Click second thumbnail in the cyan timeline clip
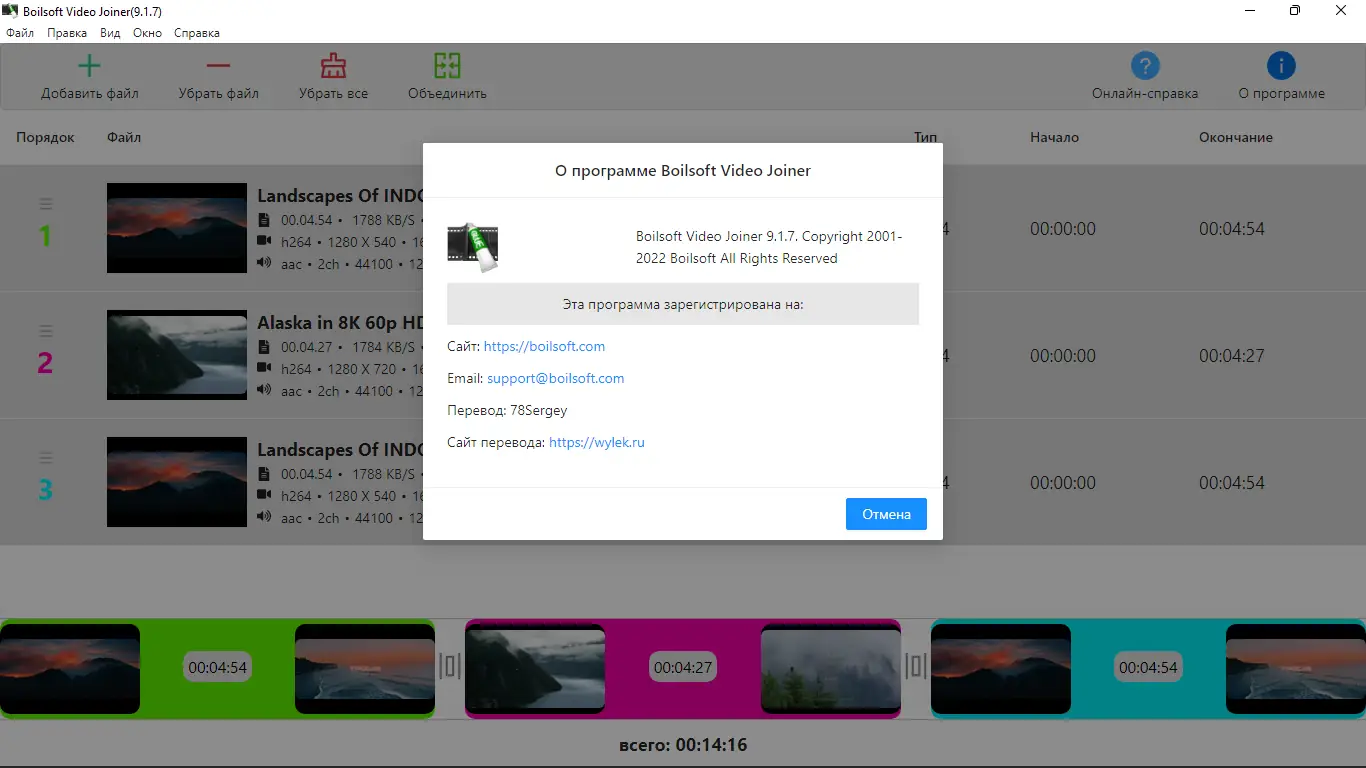This screenshot has width=1366, height=768. [x=1296, y=669]
